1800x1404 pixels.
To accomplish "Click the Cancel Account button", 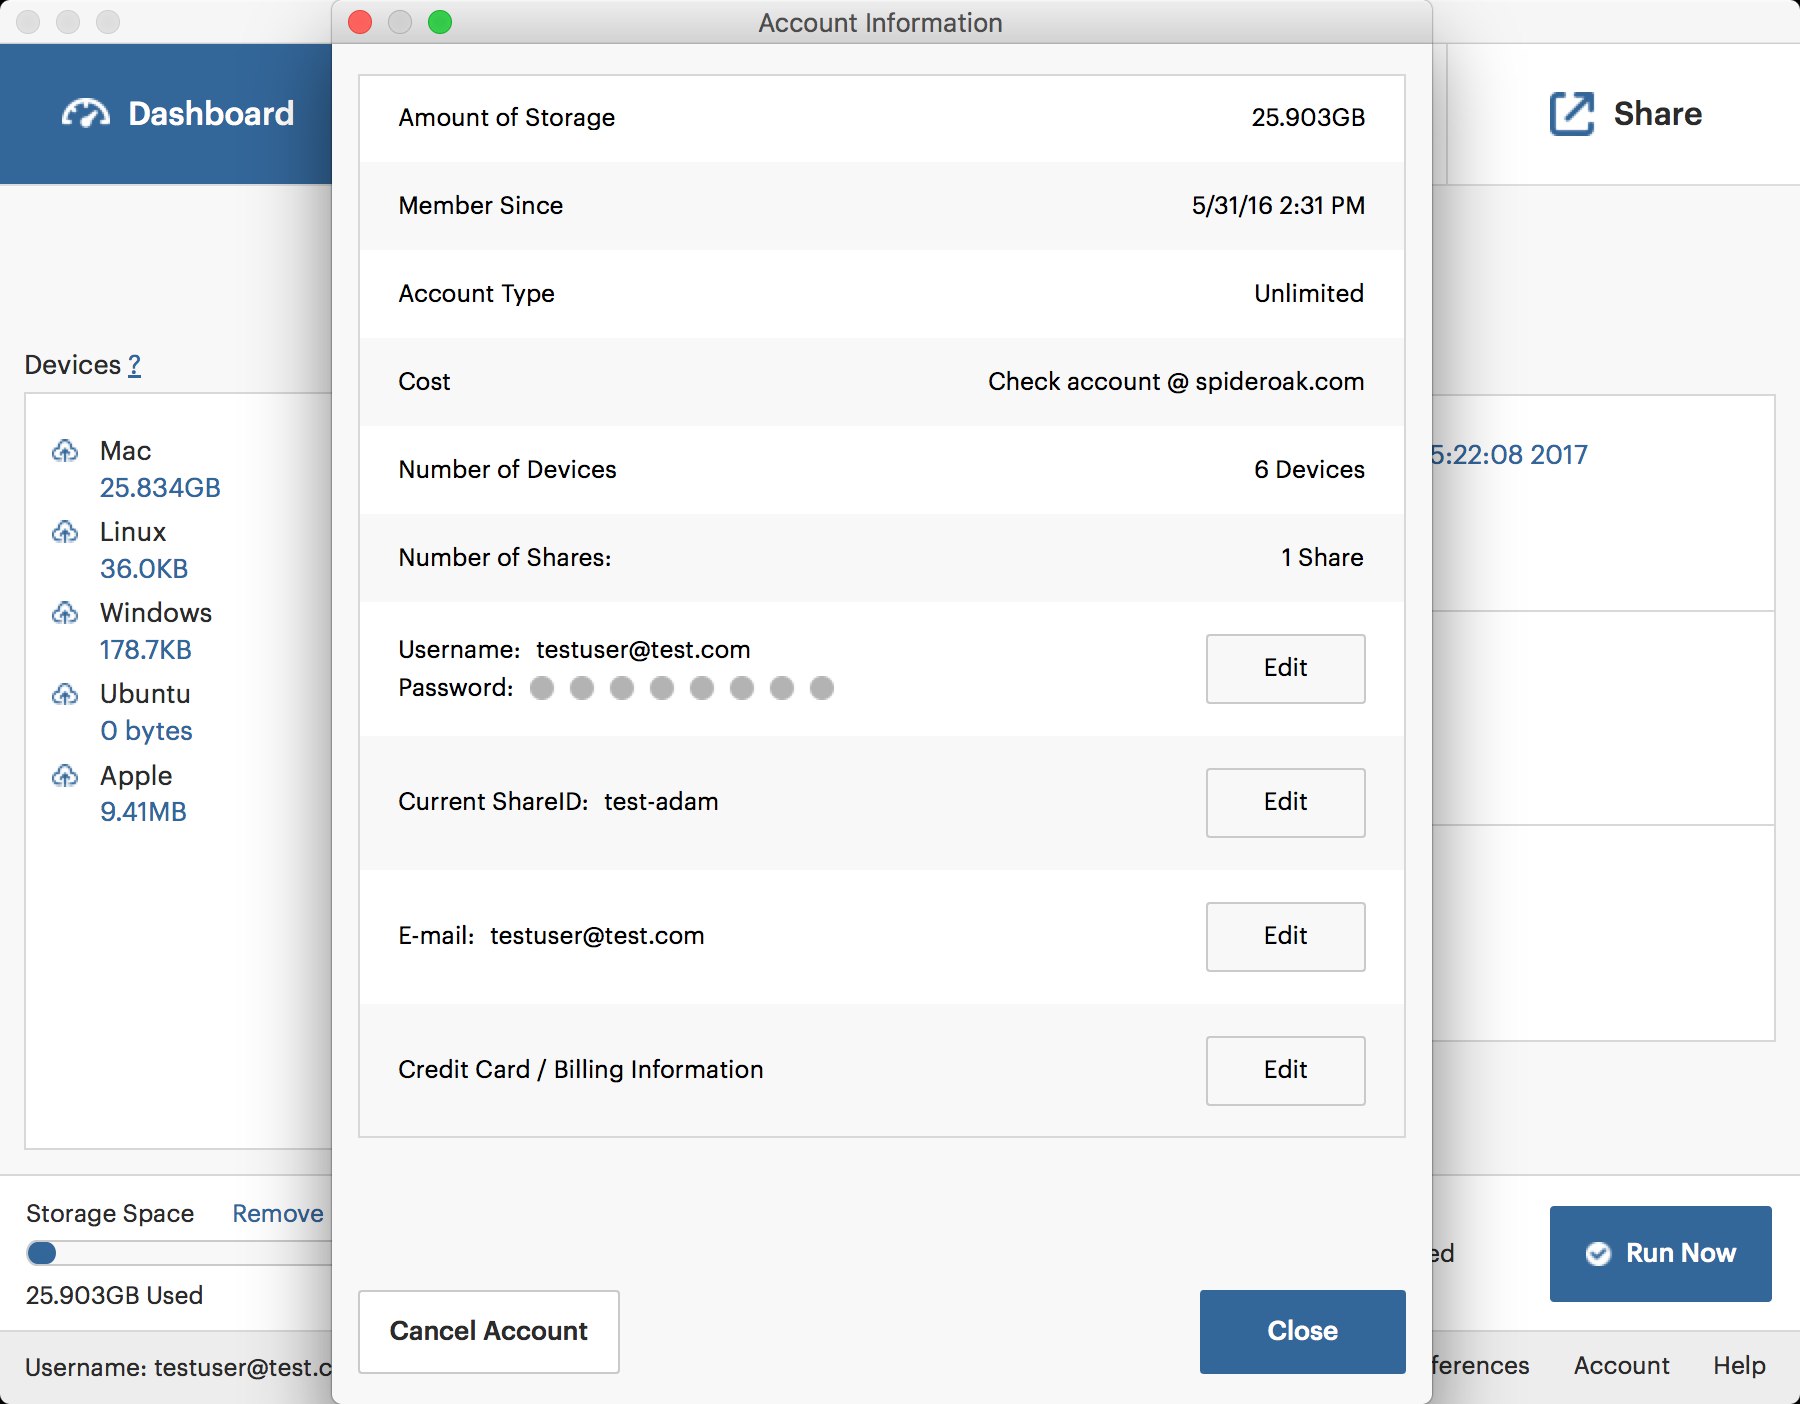I will (x=489, y=1331).
